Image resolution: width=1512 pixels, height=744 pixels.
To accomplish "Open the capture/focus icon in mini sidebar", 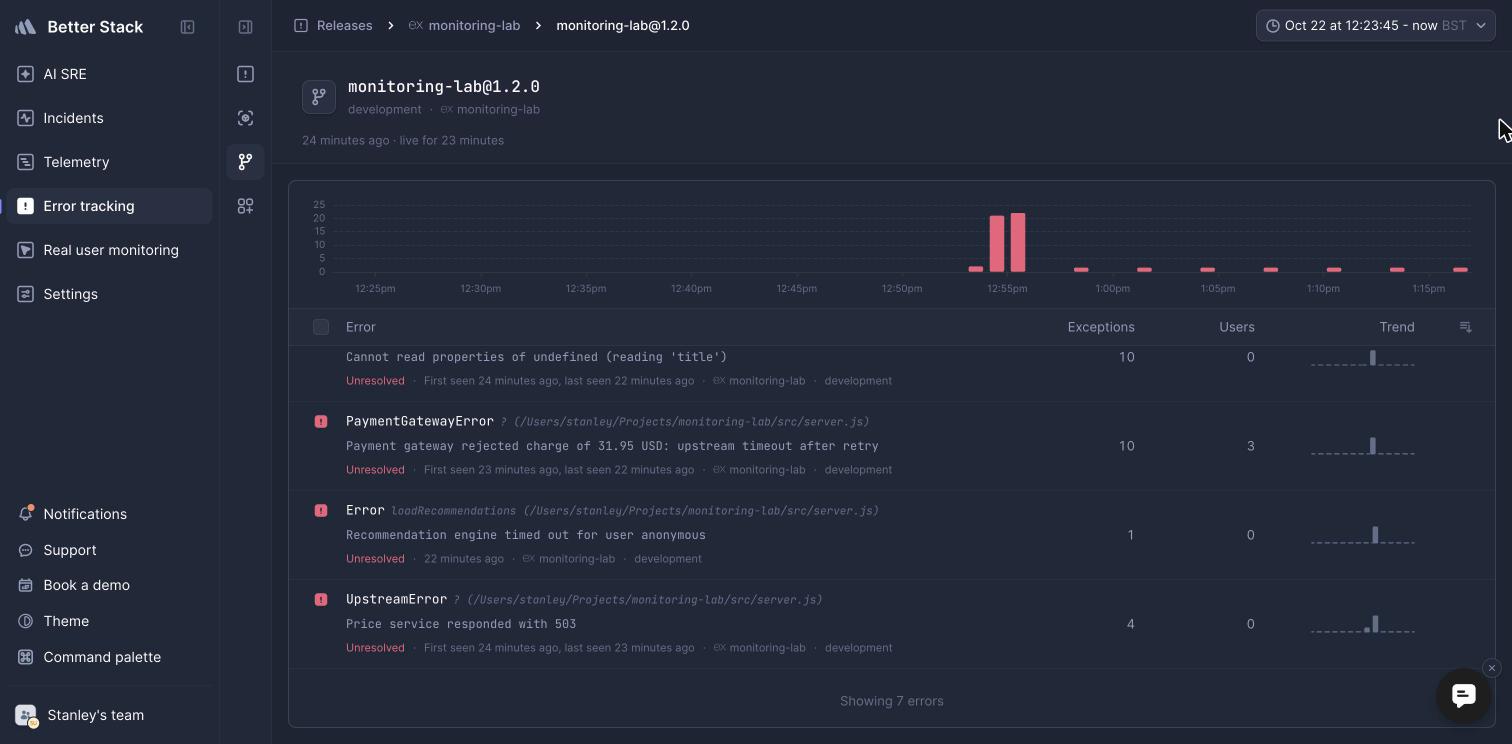I will (245, 118).
